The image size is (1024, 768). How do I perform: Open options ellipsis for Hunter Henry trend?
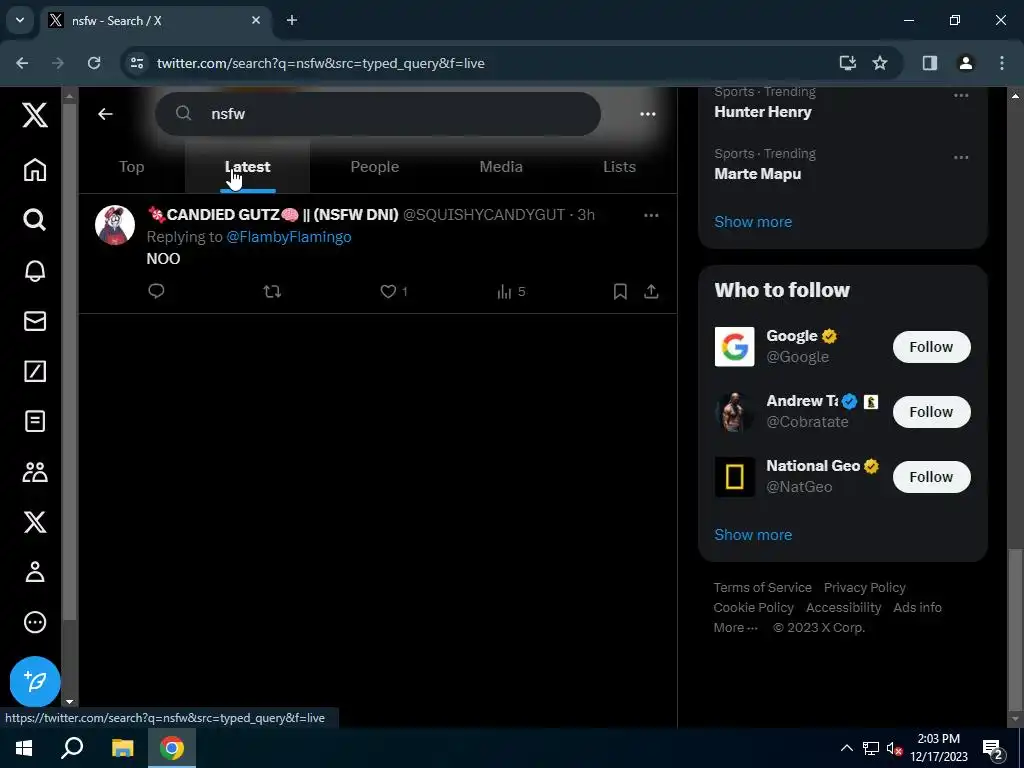click(961, 95)
